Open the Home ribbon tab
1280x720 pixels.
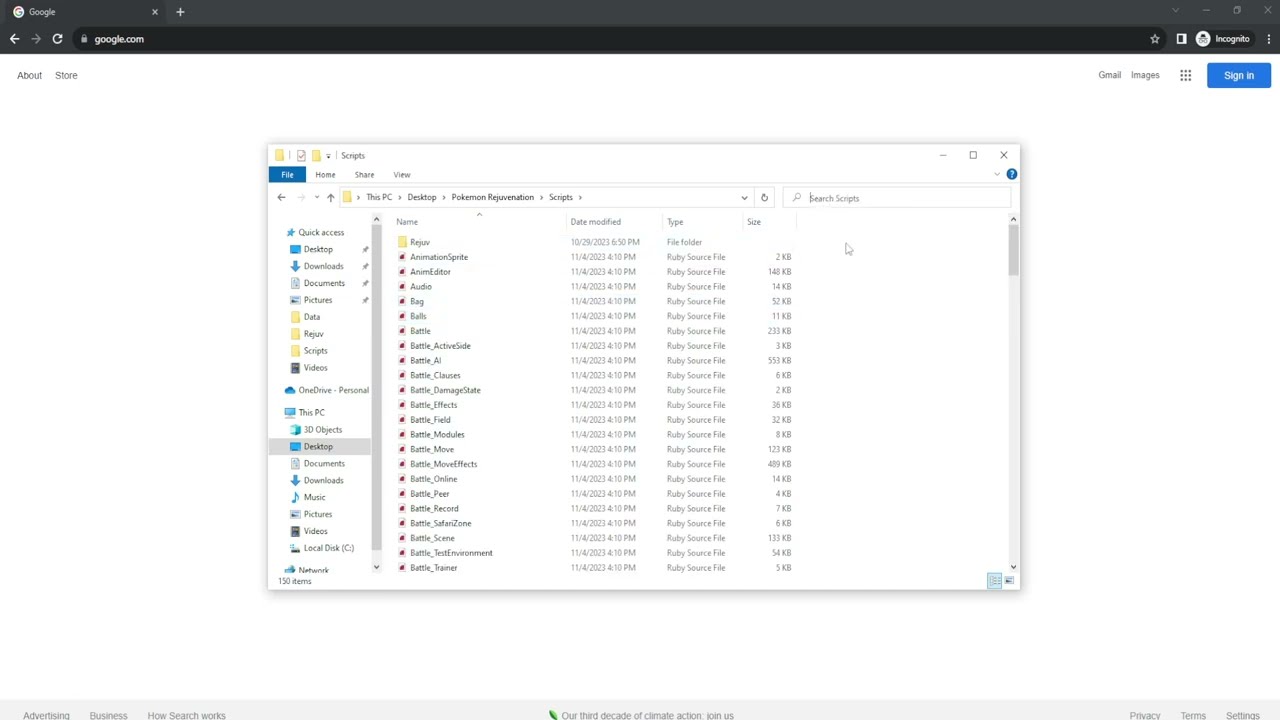pyautogui.click(x=325, y=175)
